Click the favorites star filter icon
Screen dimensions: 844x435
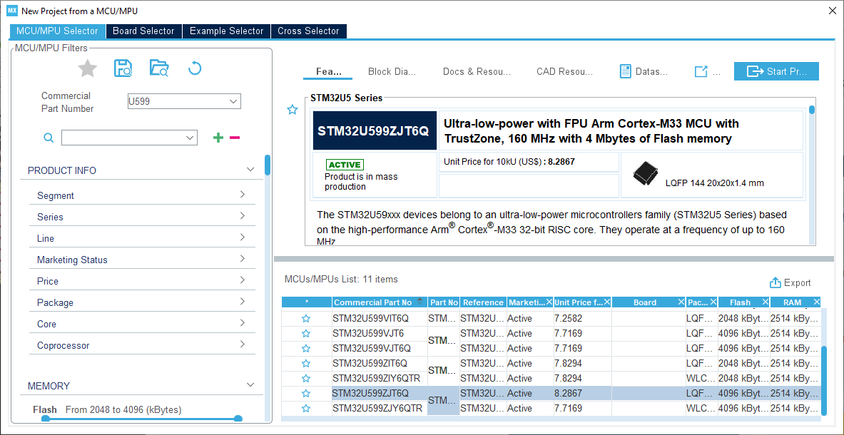point(87,69)
